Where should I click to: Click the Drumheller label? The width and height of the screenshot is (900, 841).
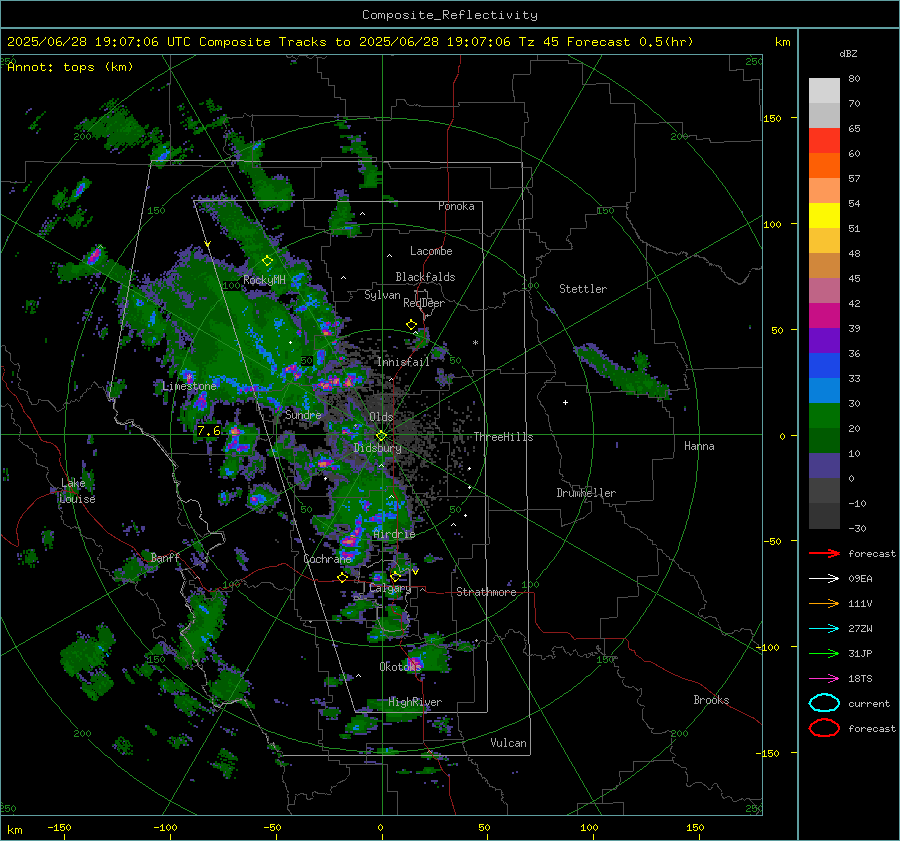click(x=586, y=493)
